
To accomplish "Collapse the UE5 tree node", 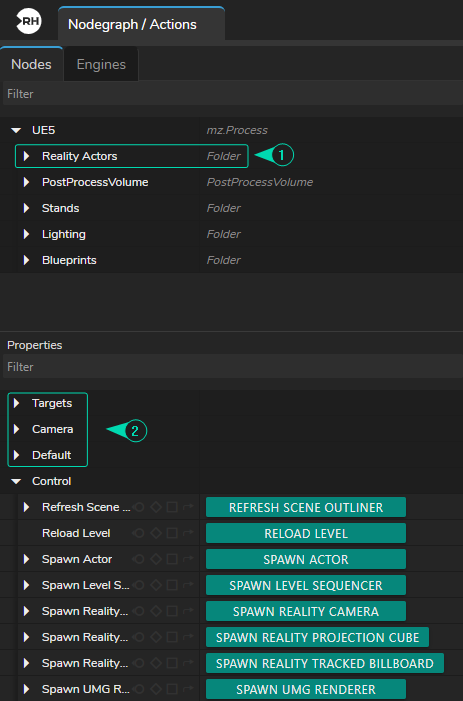I will (x=17, y=131).
